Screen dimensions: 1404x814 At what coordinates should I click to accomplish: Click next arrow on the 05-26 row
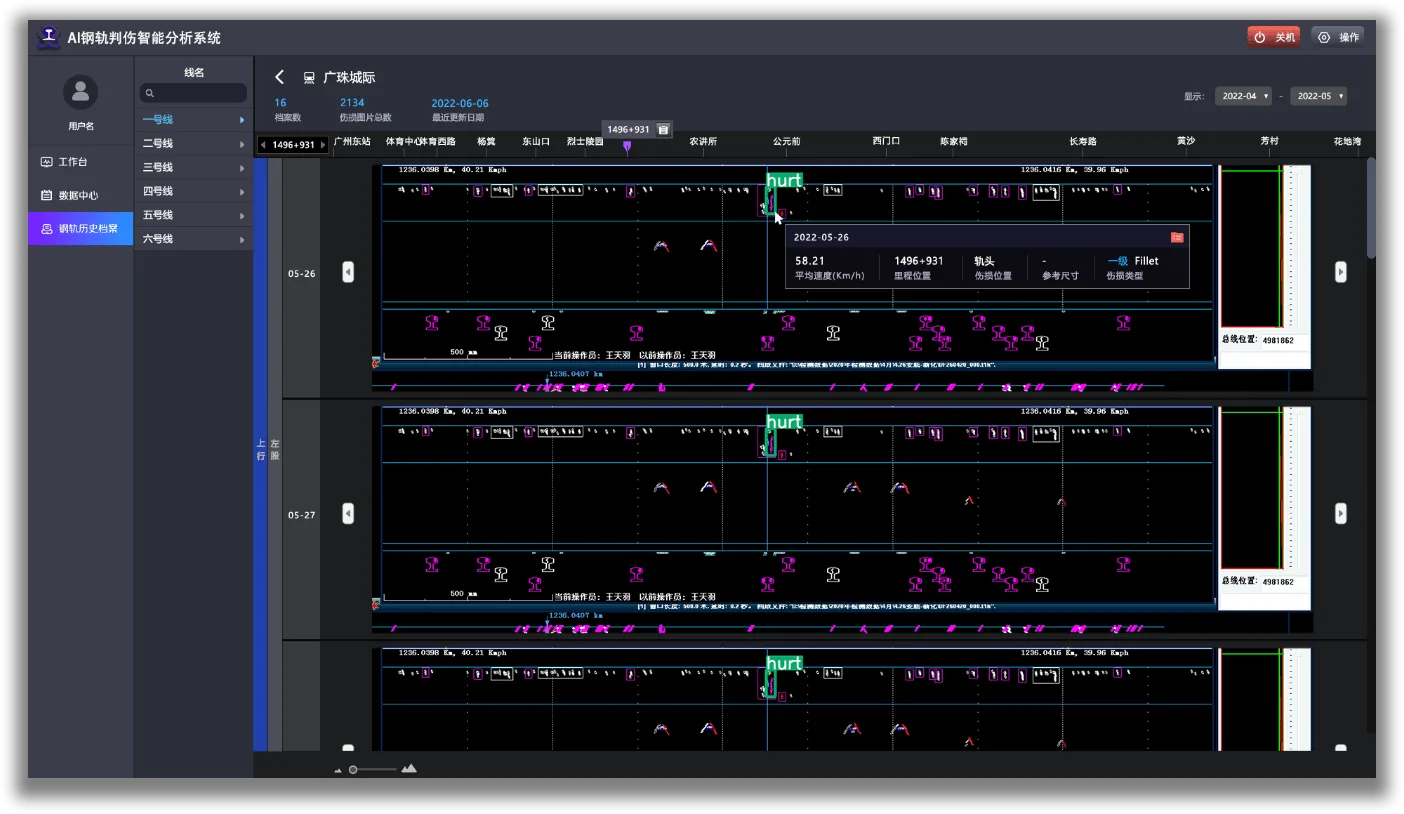point(1341,272)
